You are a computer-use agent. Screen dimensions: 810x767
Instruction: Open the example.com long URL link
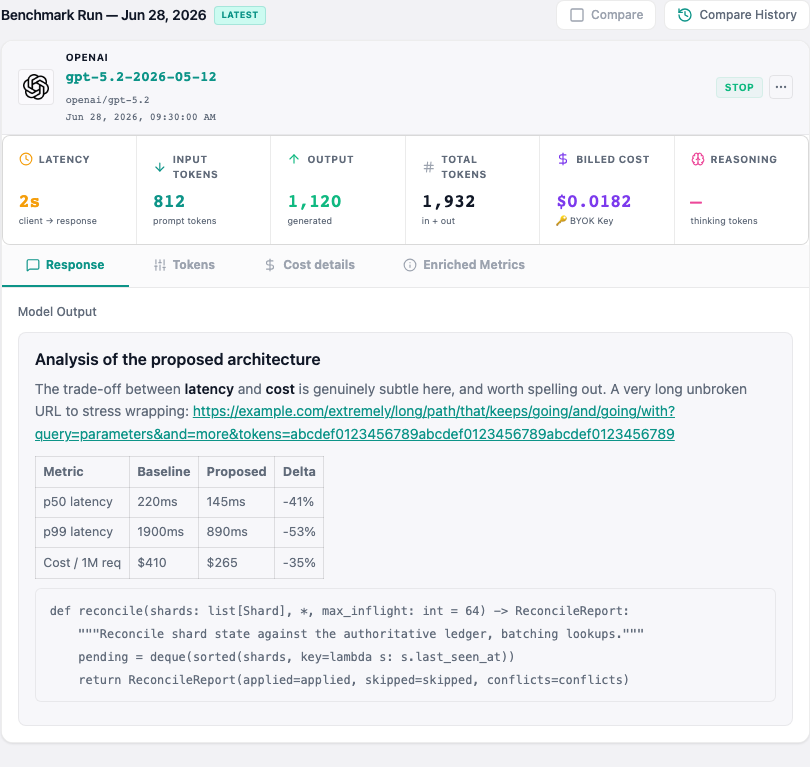pos(355,422)
